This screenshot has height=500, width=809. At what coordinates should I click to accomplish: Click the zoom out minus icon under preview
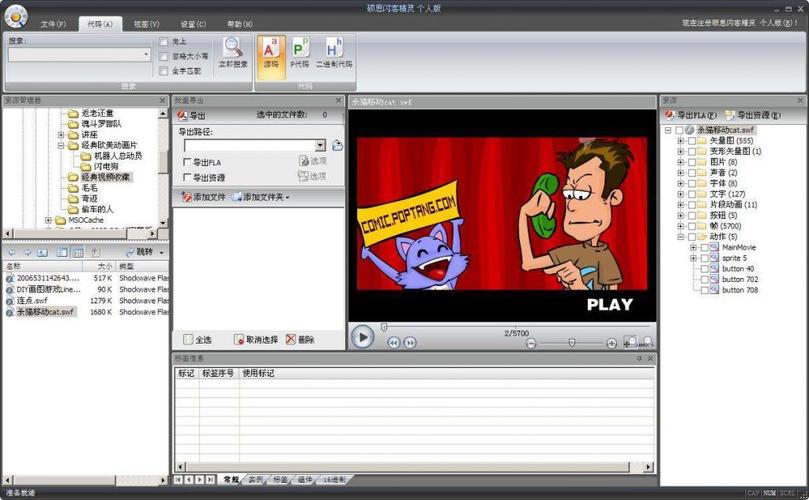tap(531, 343)
